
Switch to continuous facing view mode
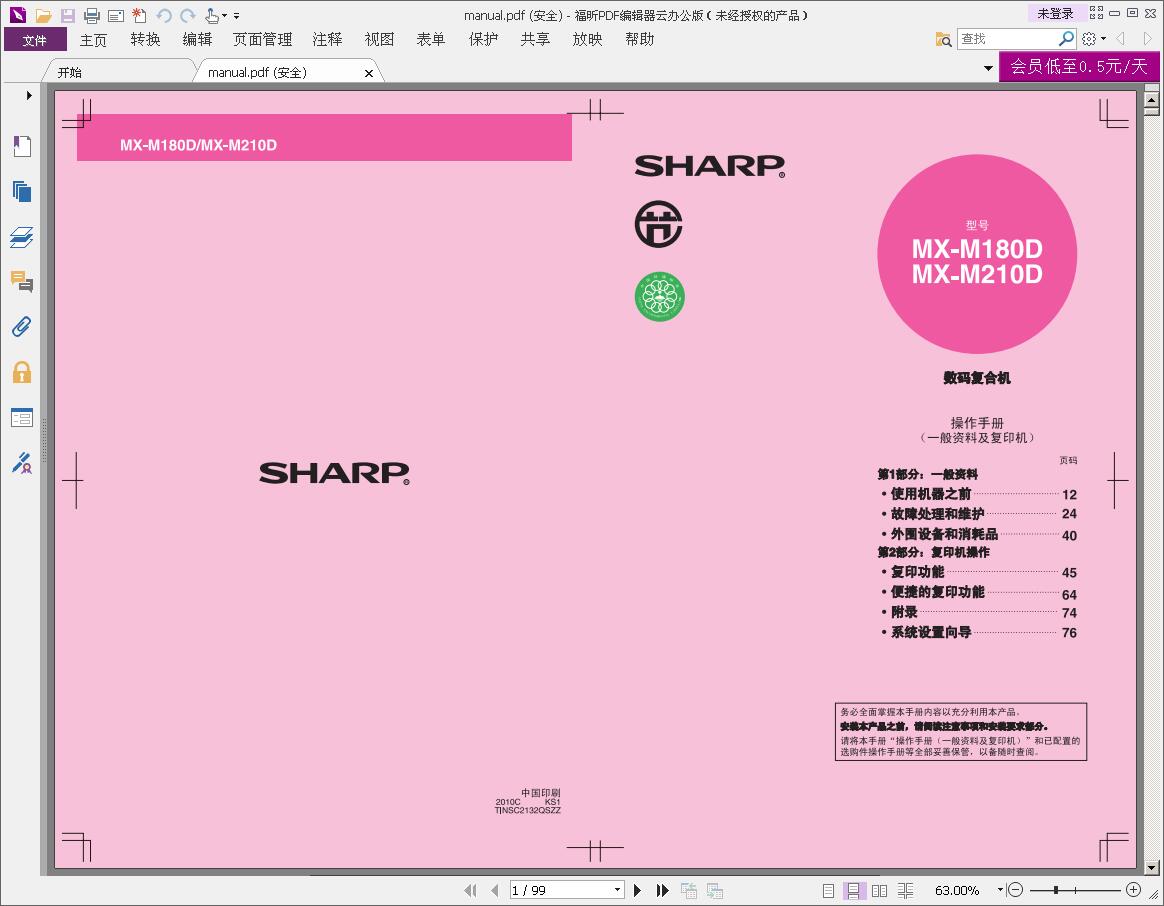tap(906, 890)
